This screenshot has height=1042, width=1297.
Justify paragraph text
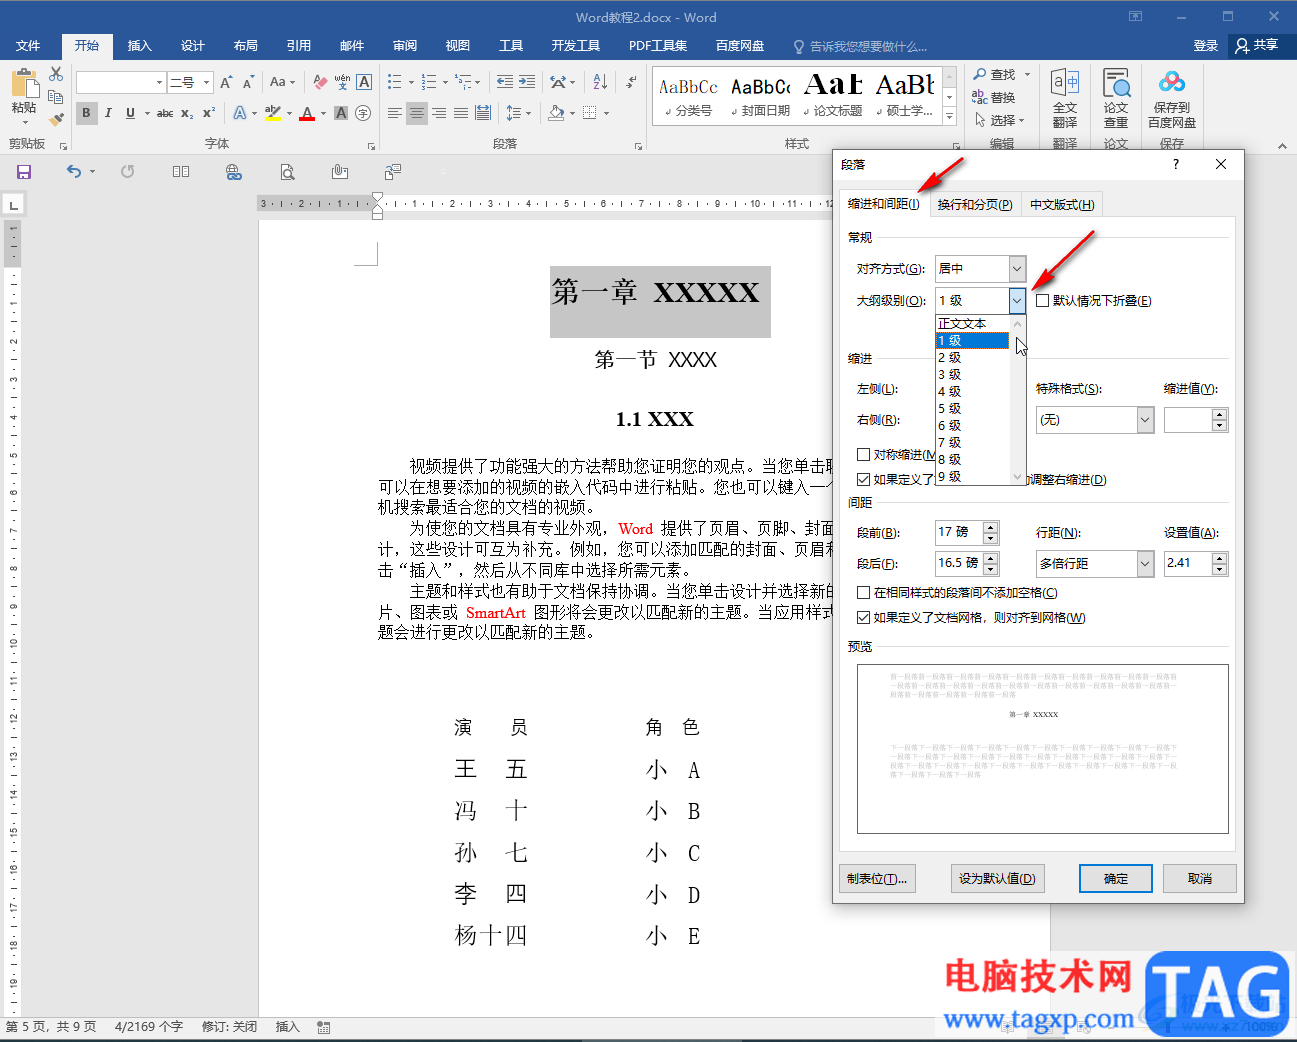(461, 113)
